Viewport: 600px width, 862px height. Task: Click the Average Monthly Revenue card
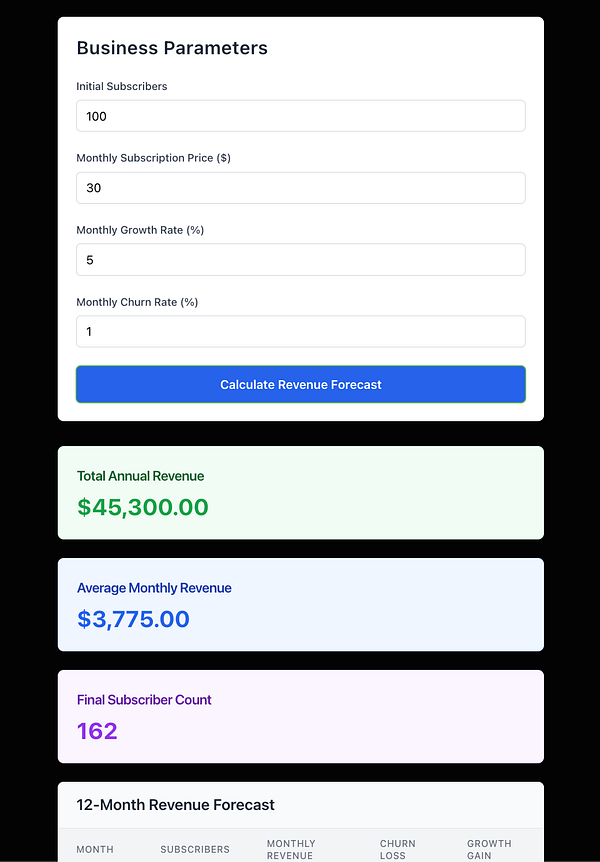[x=300, y=604]
